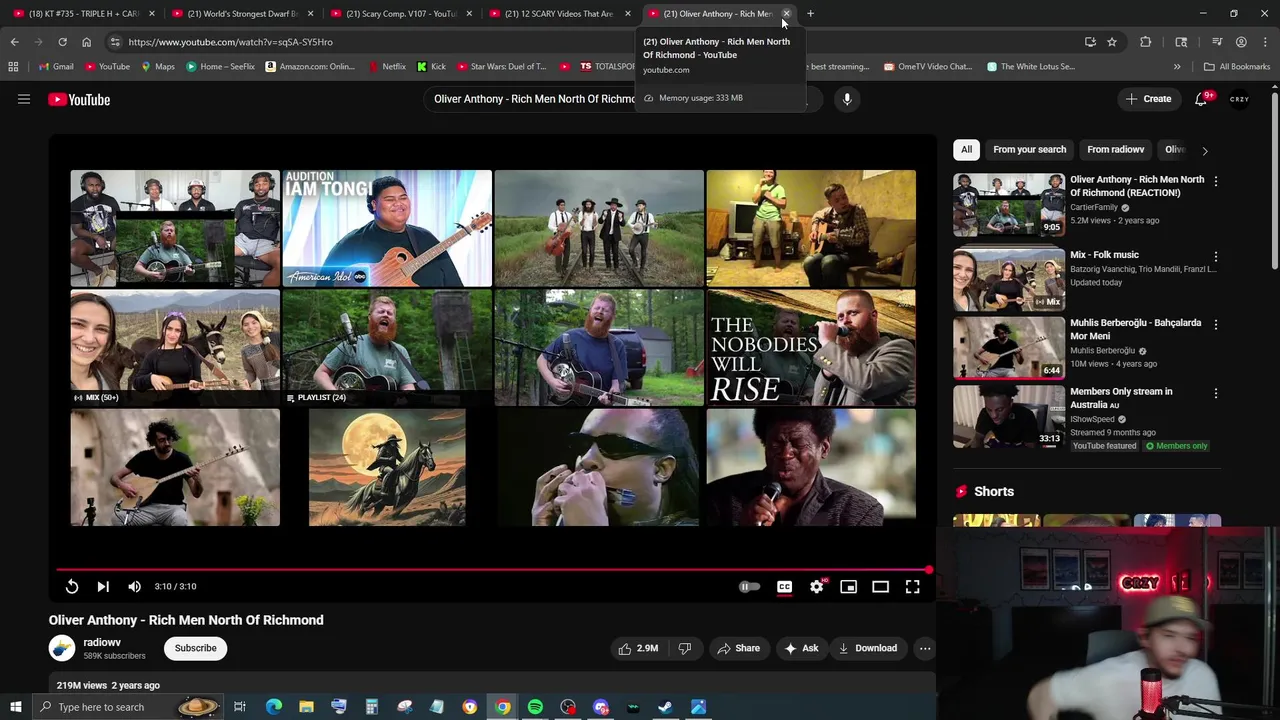Open the Windows Start menu
Screen dimensions: 1280x720
[x=15, y=707]
